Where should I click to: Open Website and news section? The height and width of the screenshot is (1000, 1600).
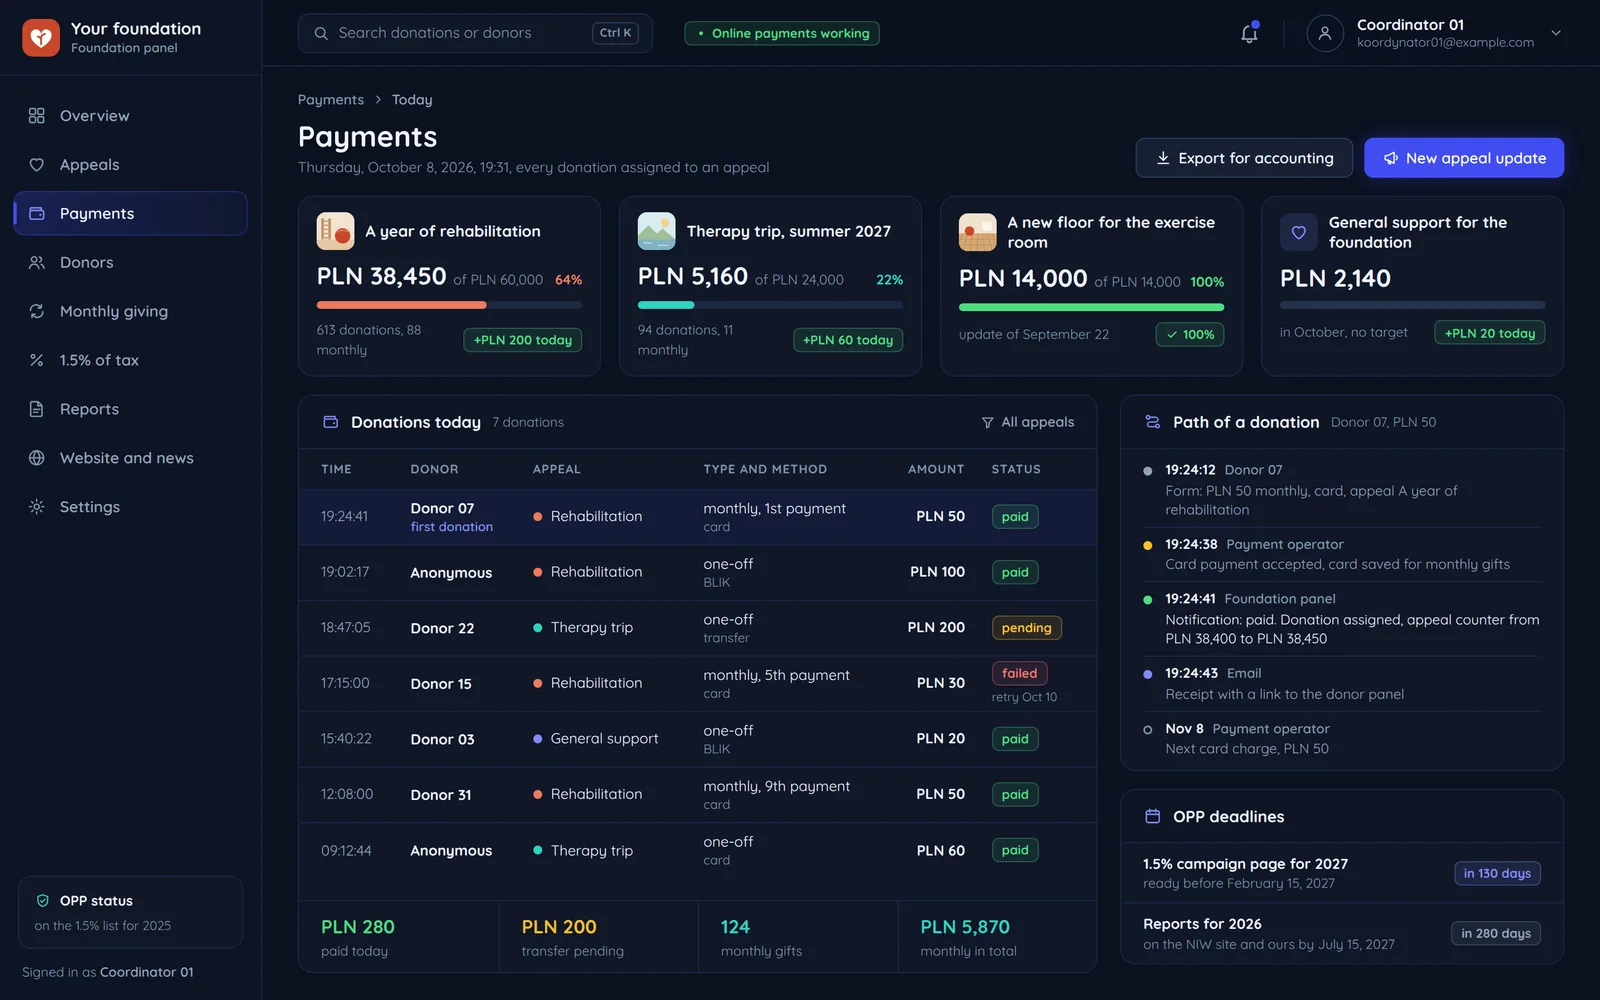[x=130, y=458]
